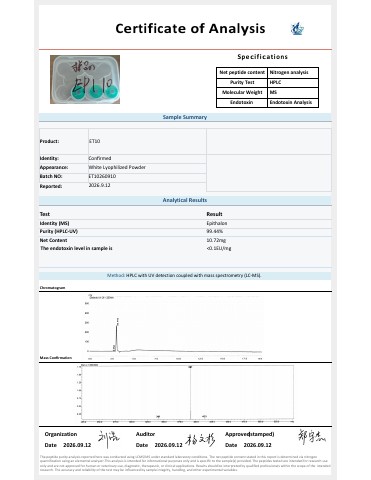This screenshot has height=480, width=371.
Task: Click the 'Appearance:' label
Action: tap(54, 167)
